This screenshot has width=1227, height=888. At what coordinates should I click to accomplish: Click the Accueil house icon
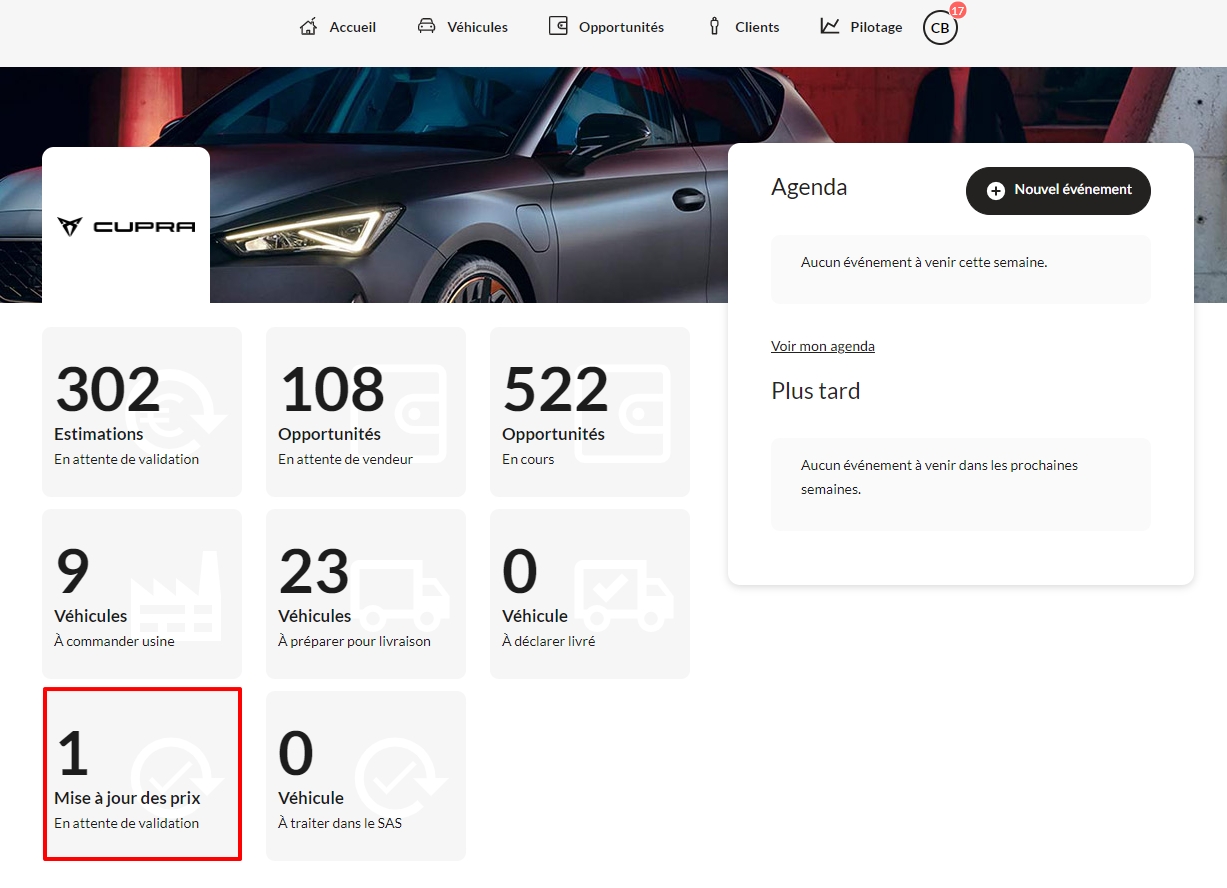pyautogui.click(x=309, y=26)
